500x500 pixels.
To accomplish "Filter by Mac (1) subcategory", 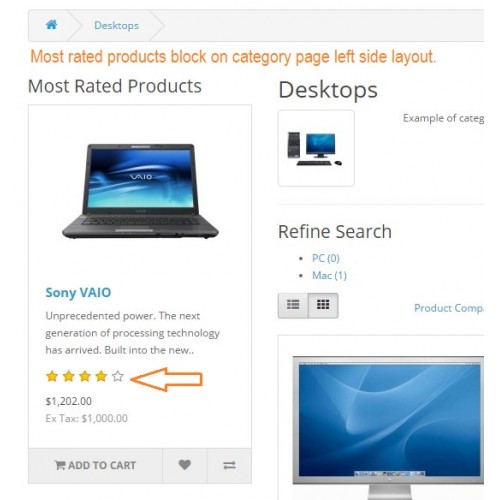I will [x=329, y=275].
